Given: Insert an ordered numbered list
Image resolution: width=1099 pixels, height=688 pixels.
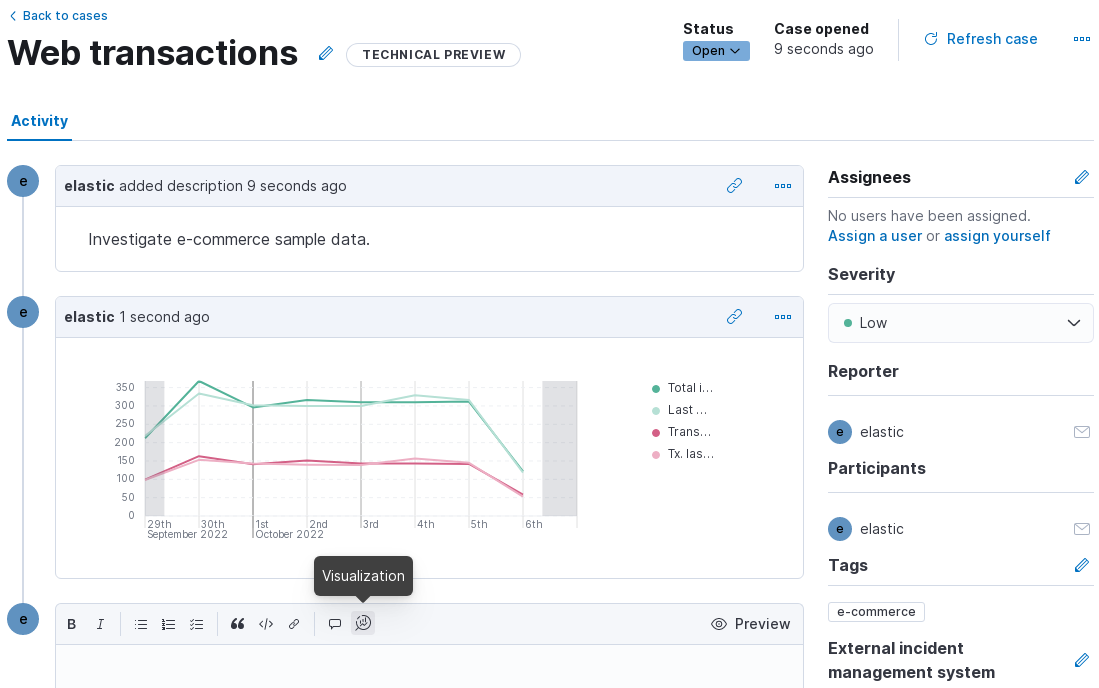Looking at the screenshot, I should [169, 624].
